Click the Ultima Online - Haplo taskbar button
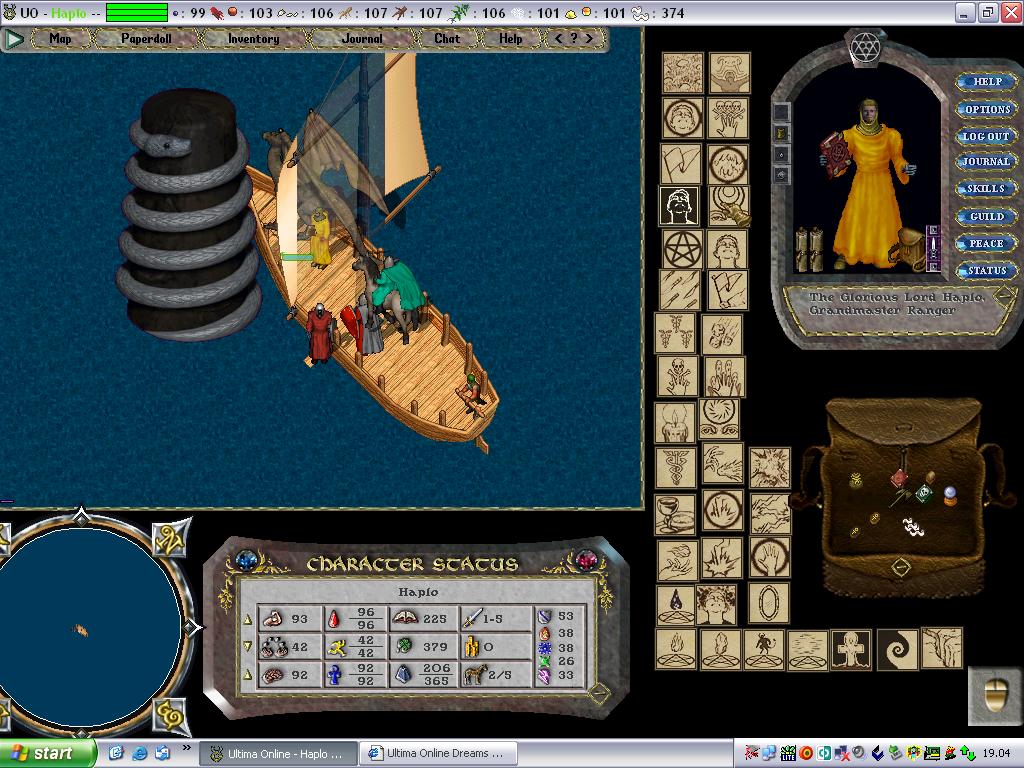 pos(278,754)
